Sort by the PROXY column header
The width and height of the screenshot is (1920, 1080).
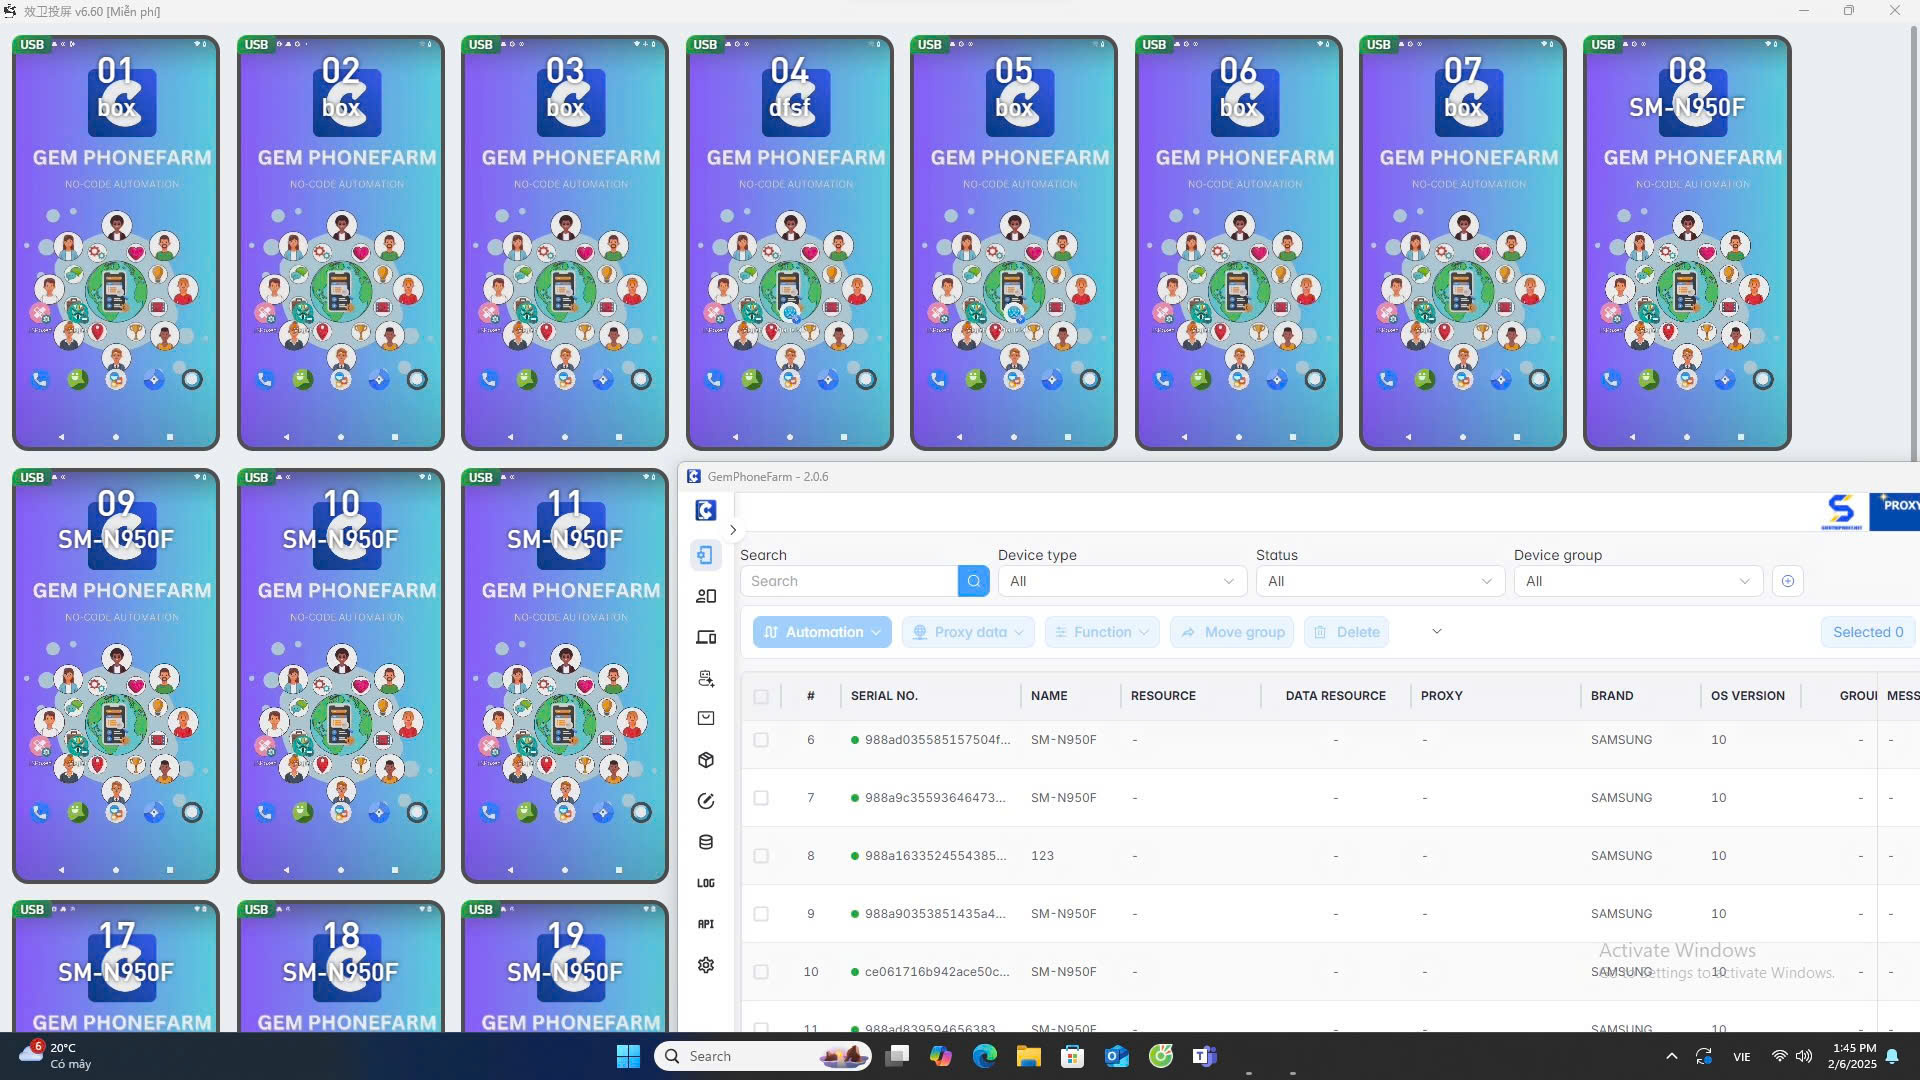coord(1441,696)
